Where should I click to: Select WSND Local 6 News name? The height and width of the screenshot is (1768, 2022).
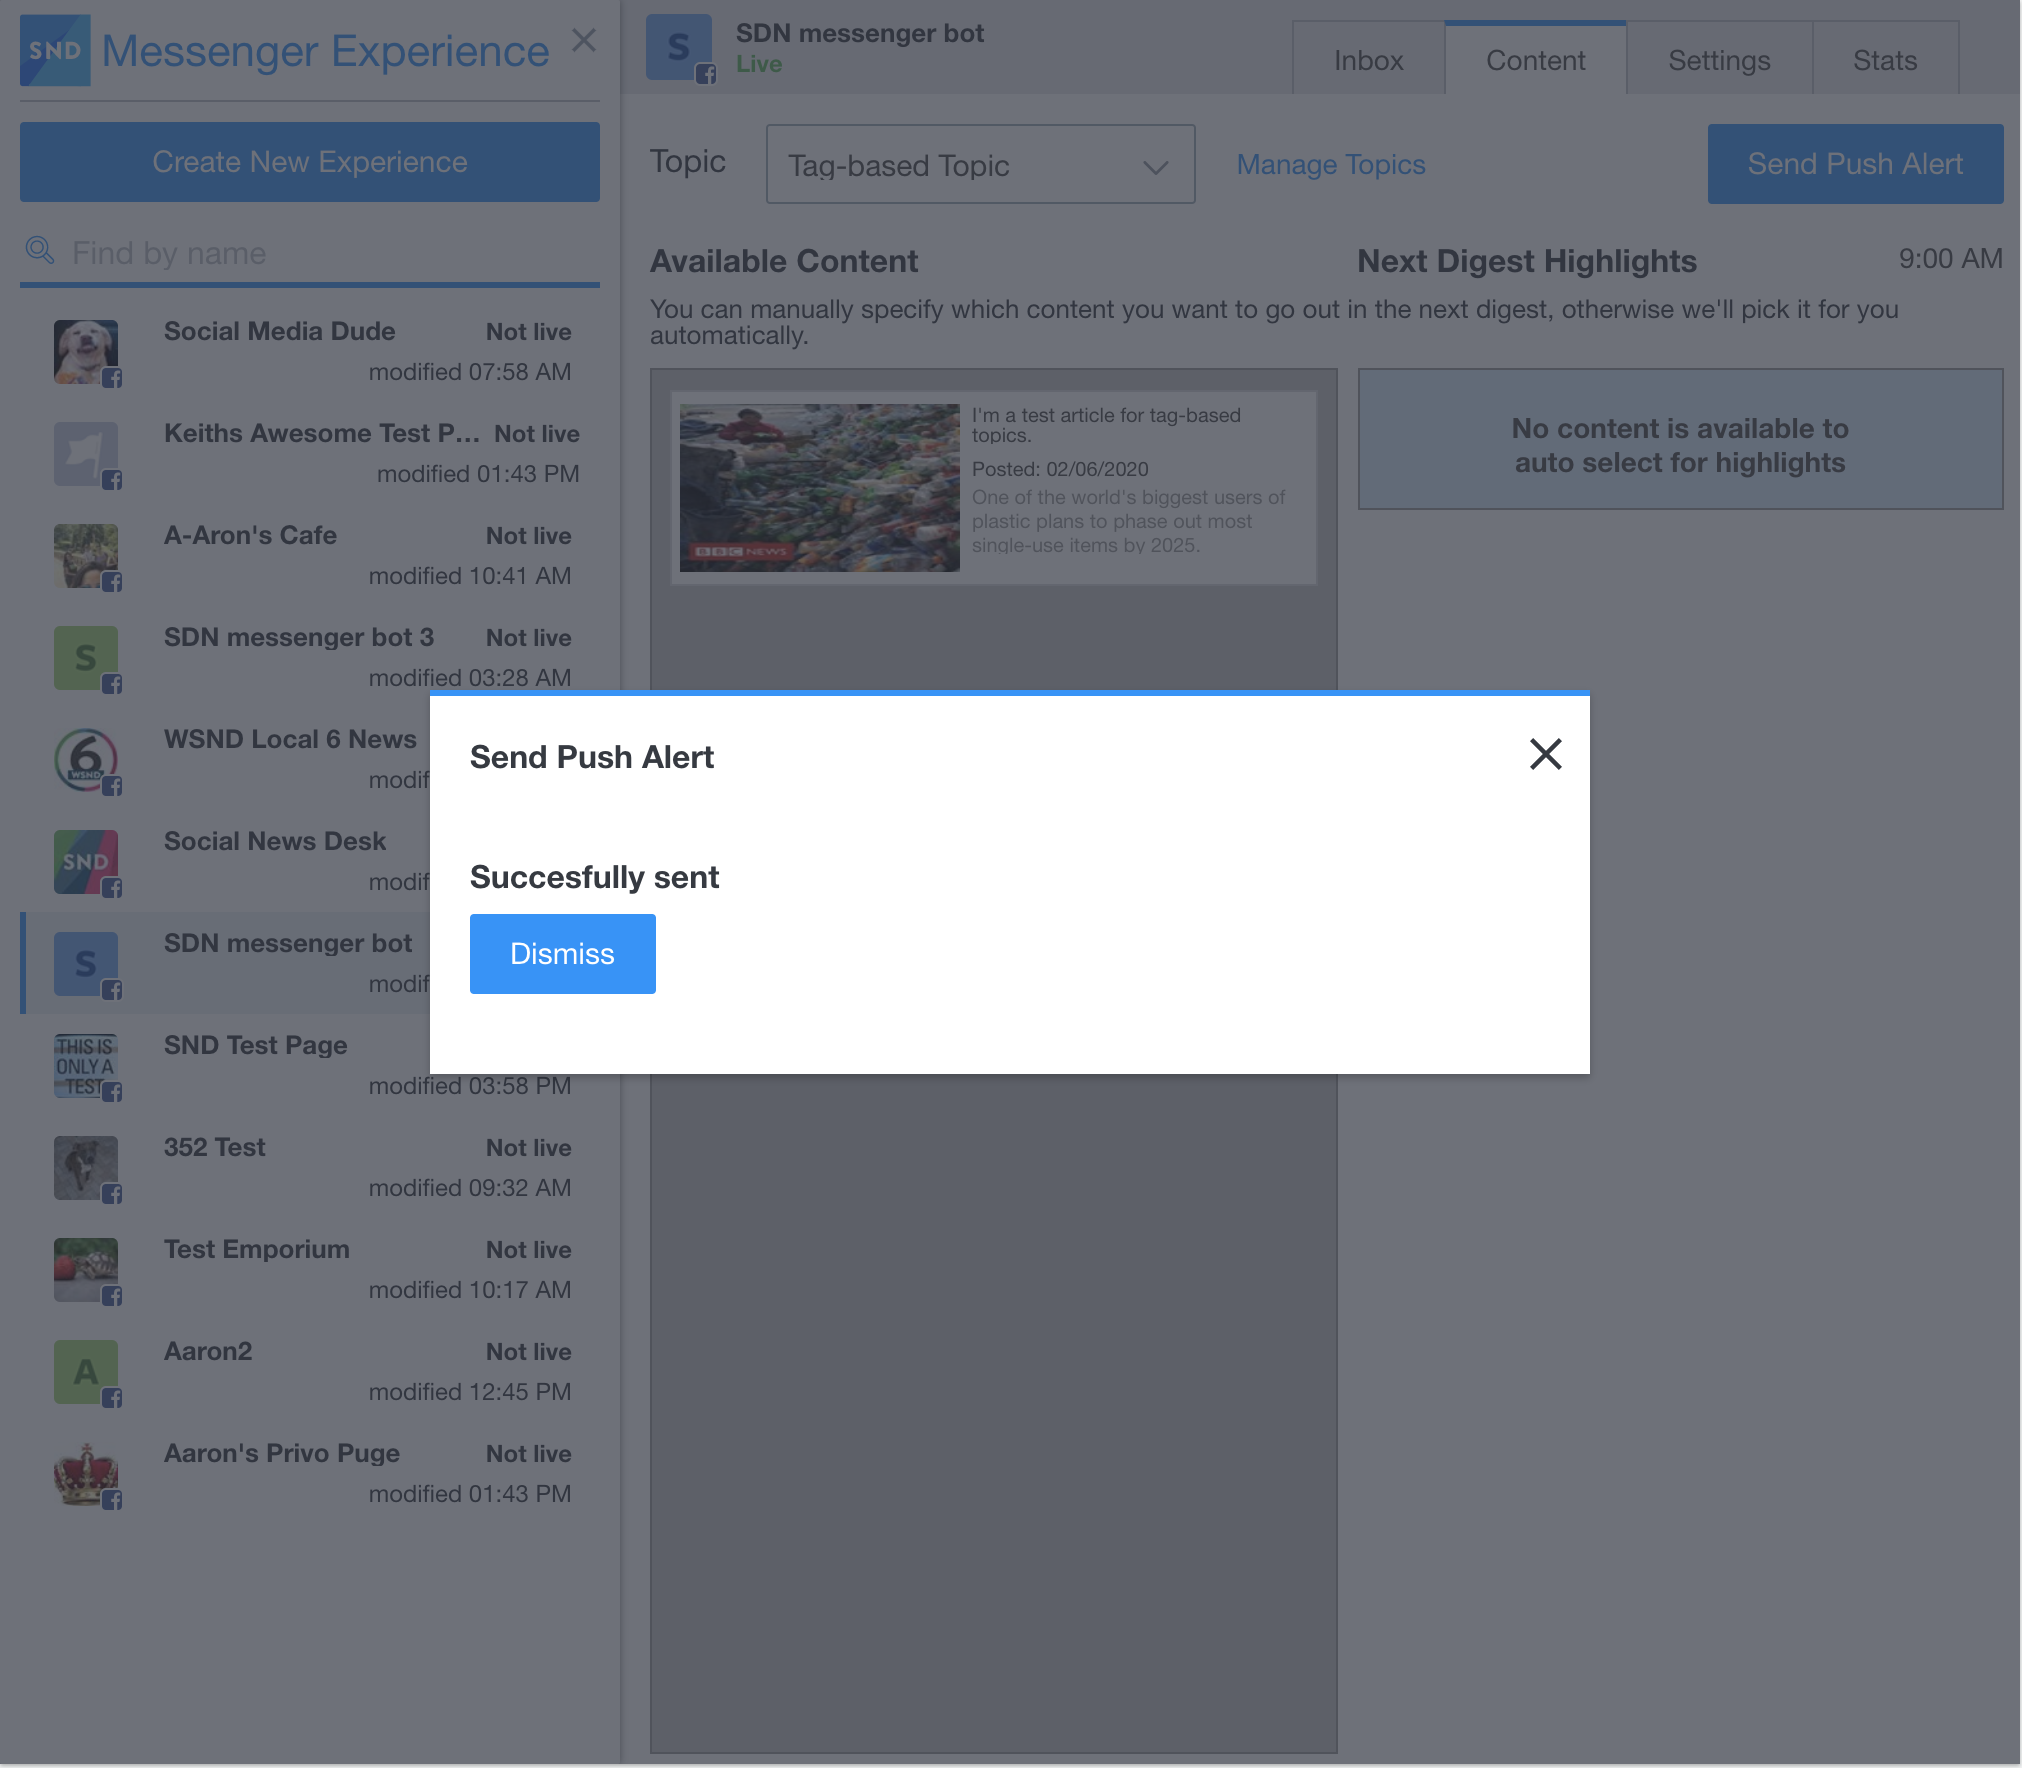click(x=290, y=739)
